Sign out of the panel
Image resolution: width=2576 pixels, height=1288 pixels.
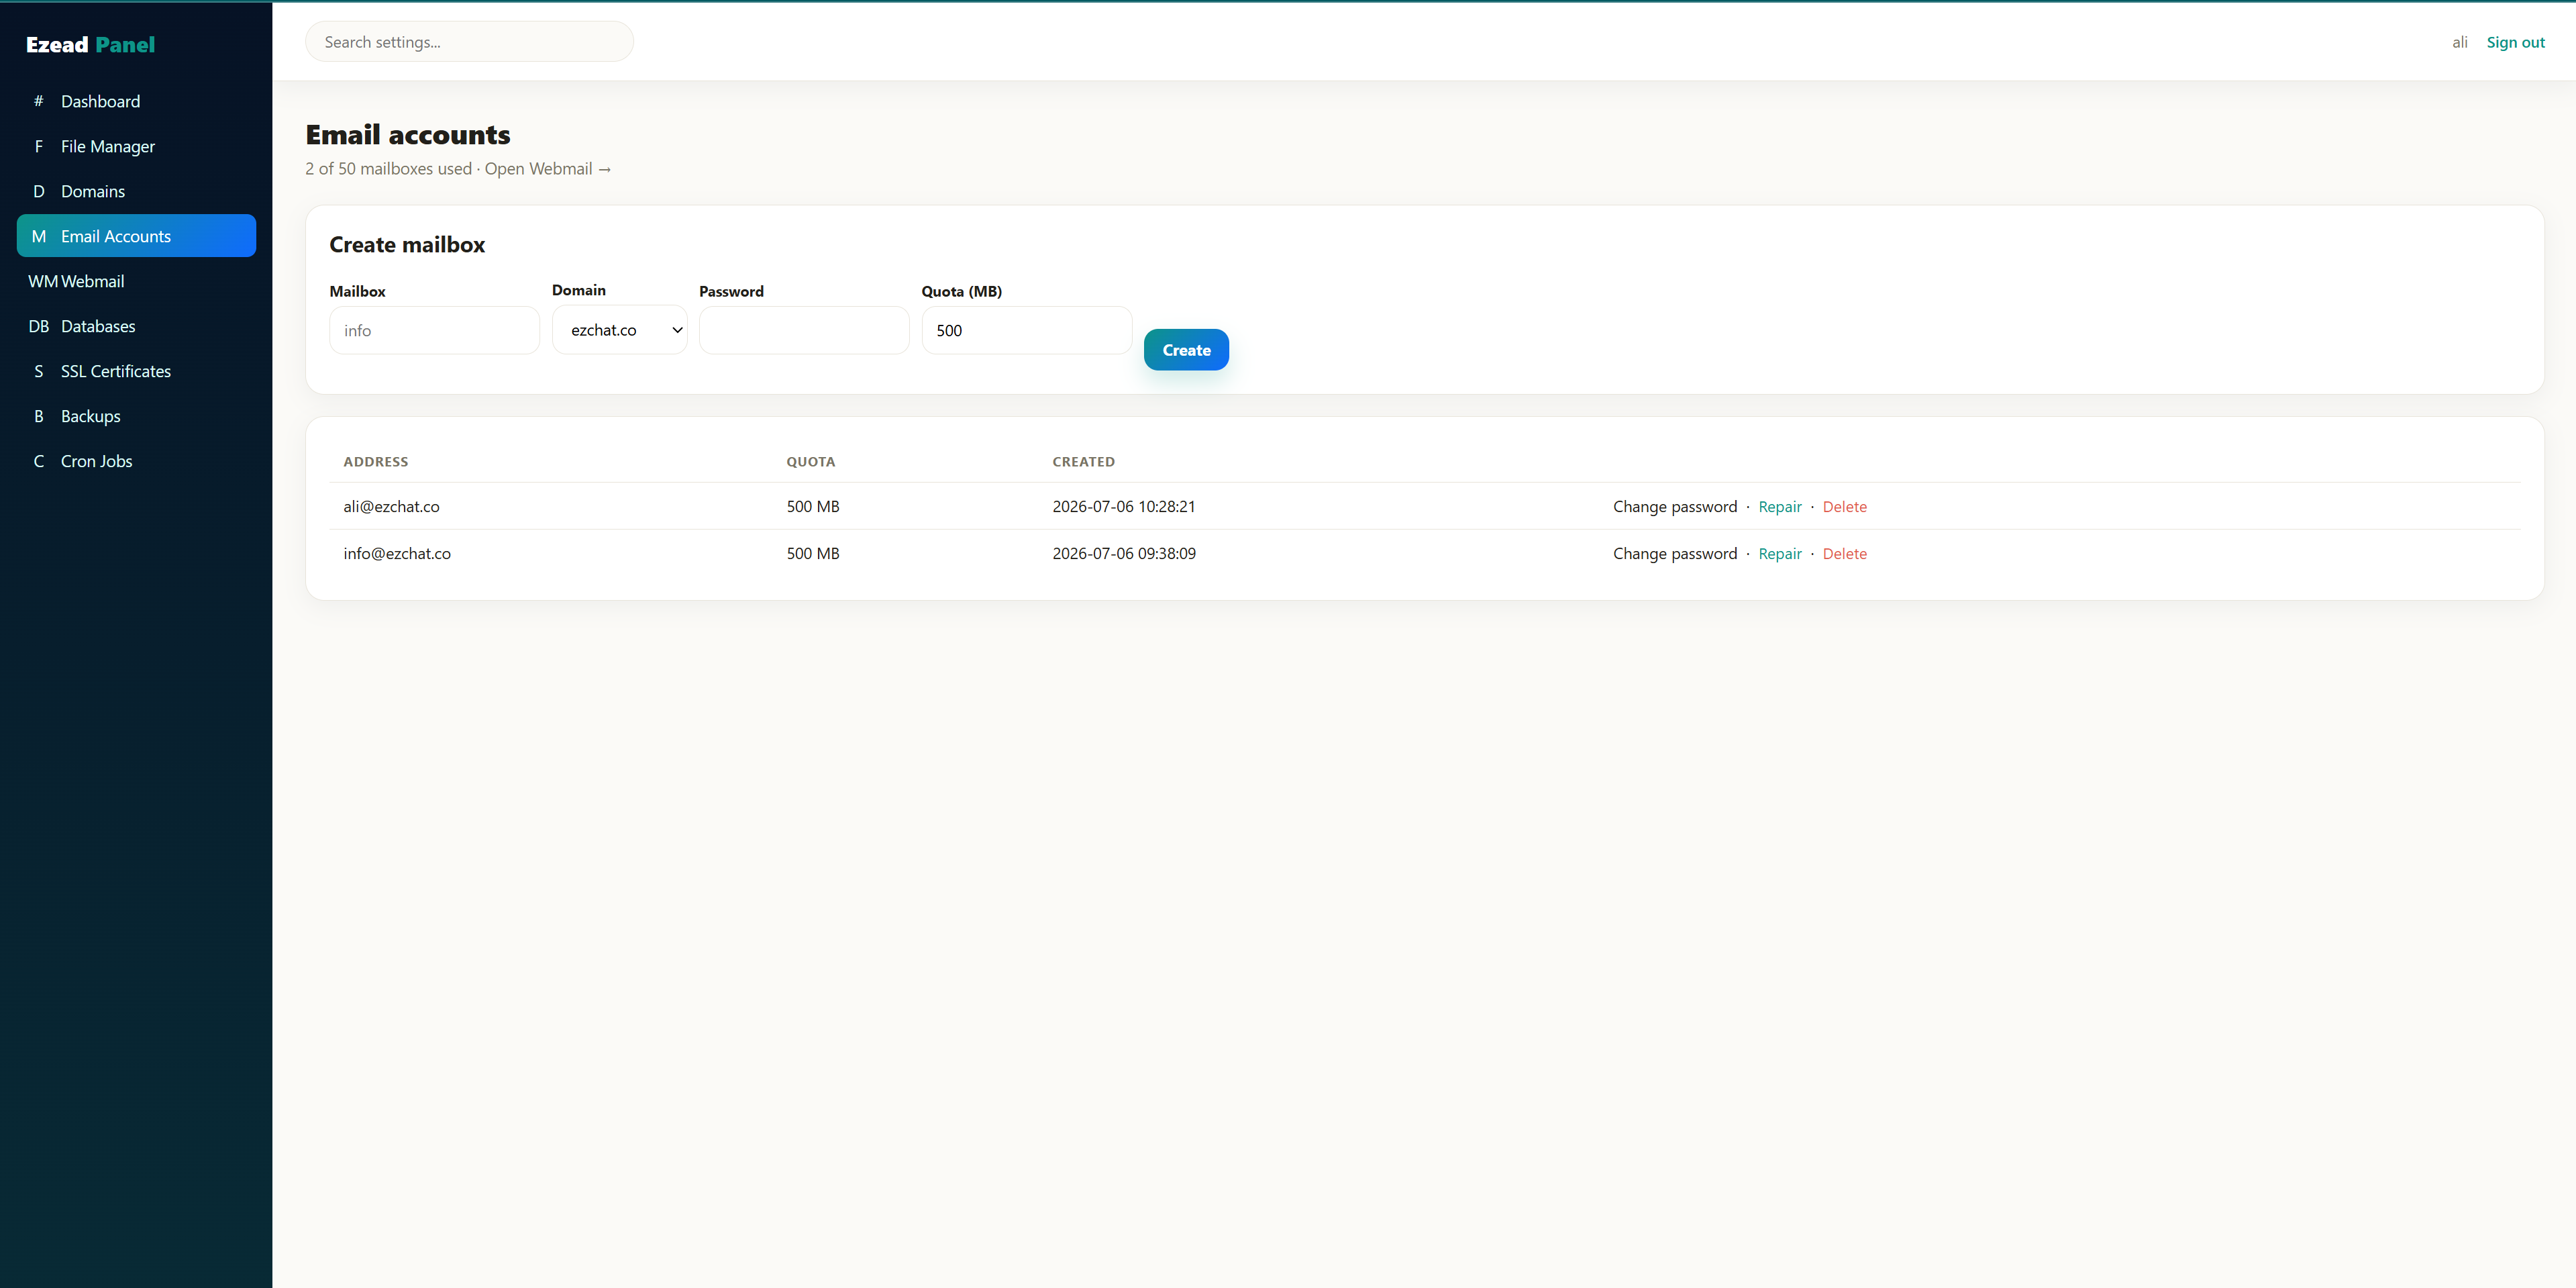[x=2515, y=42]
